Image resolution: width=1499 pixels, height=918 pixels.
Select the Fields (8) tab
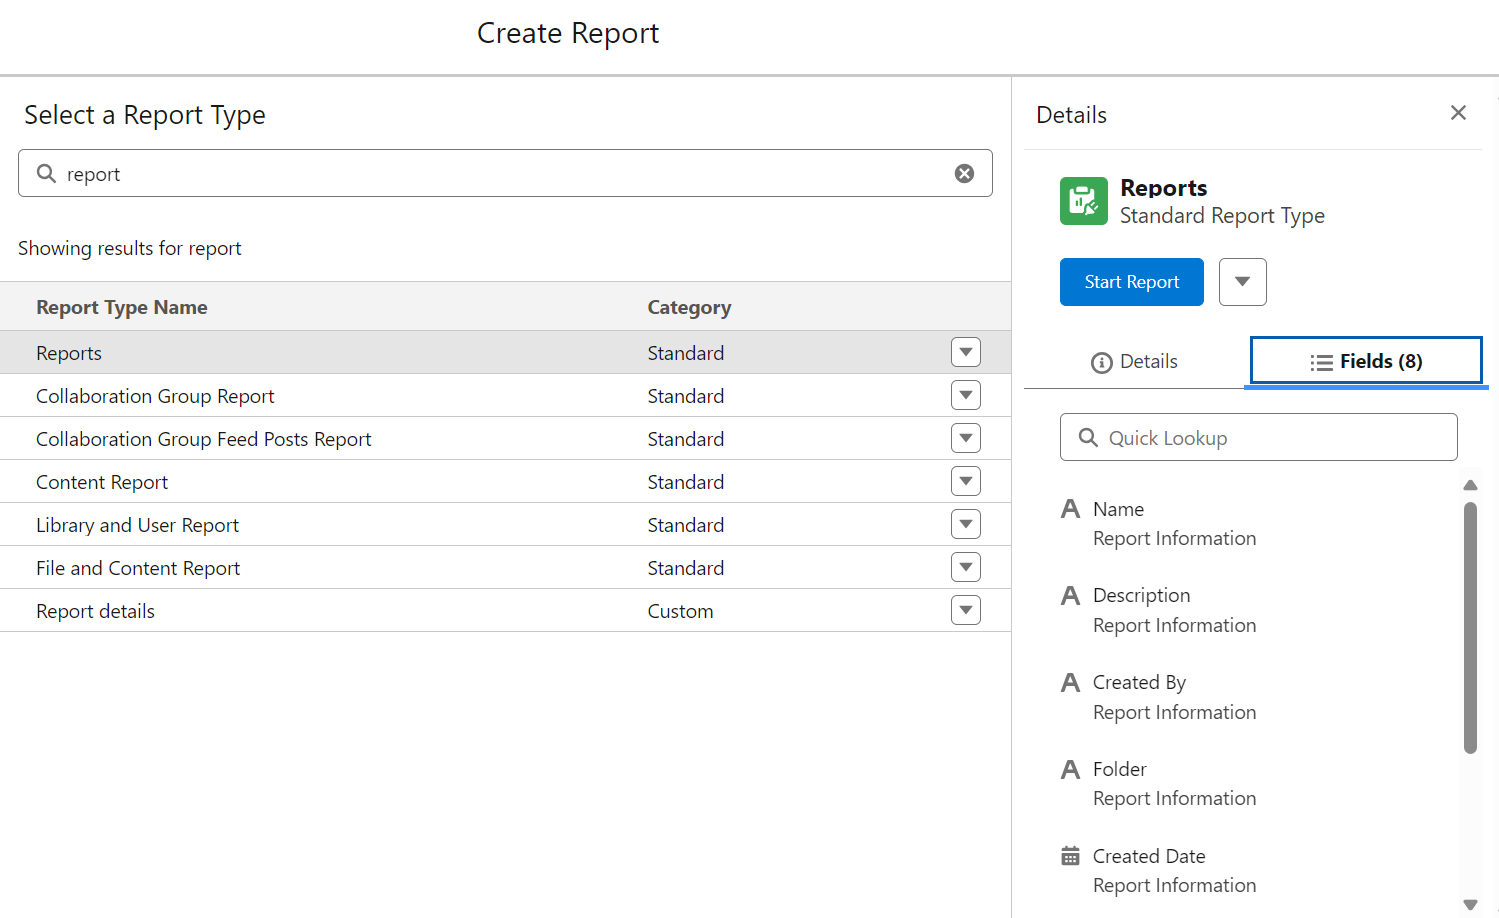point(1366,361)
